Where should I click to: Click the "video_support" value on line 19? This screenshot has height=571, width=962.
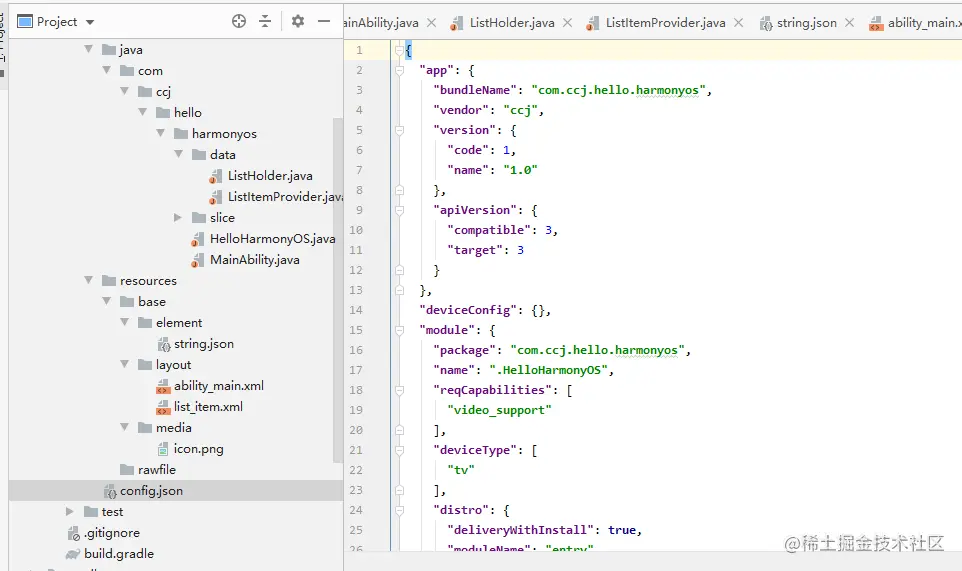(x=499, y=410)
